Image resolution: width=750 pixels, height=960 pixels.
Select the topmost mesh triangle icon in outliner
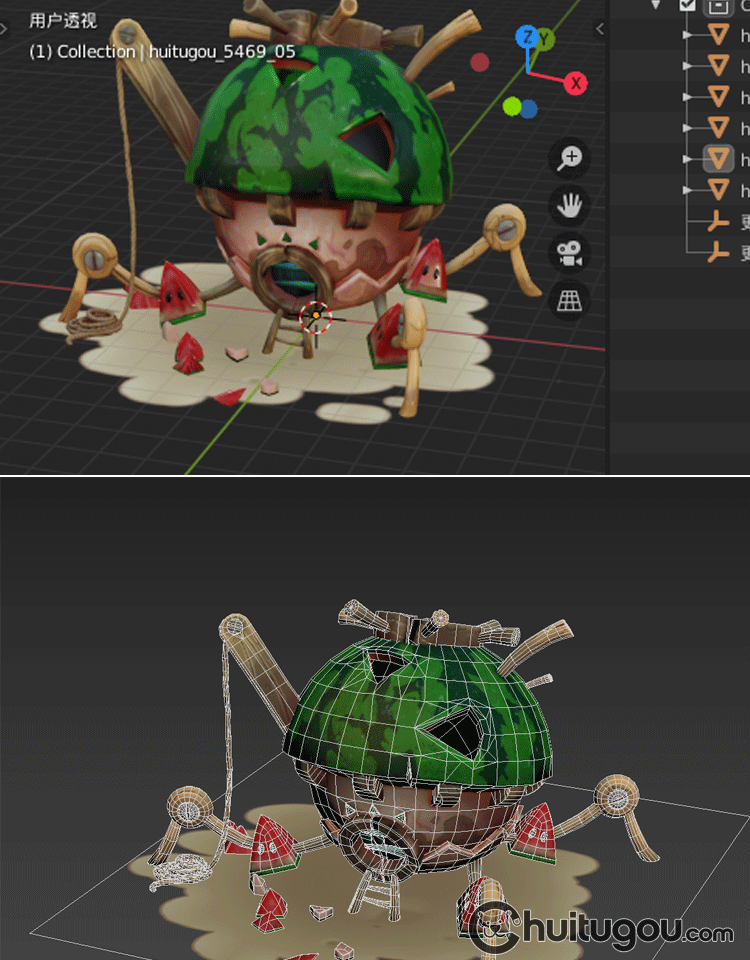click(x=718, y=34)
